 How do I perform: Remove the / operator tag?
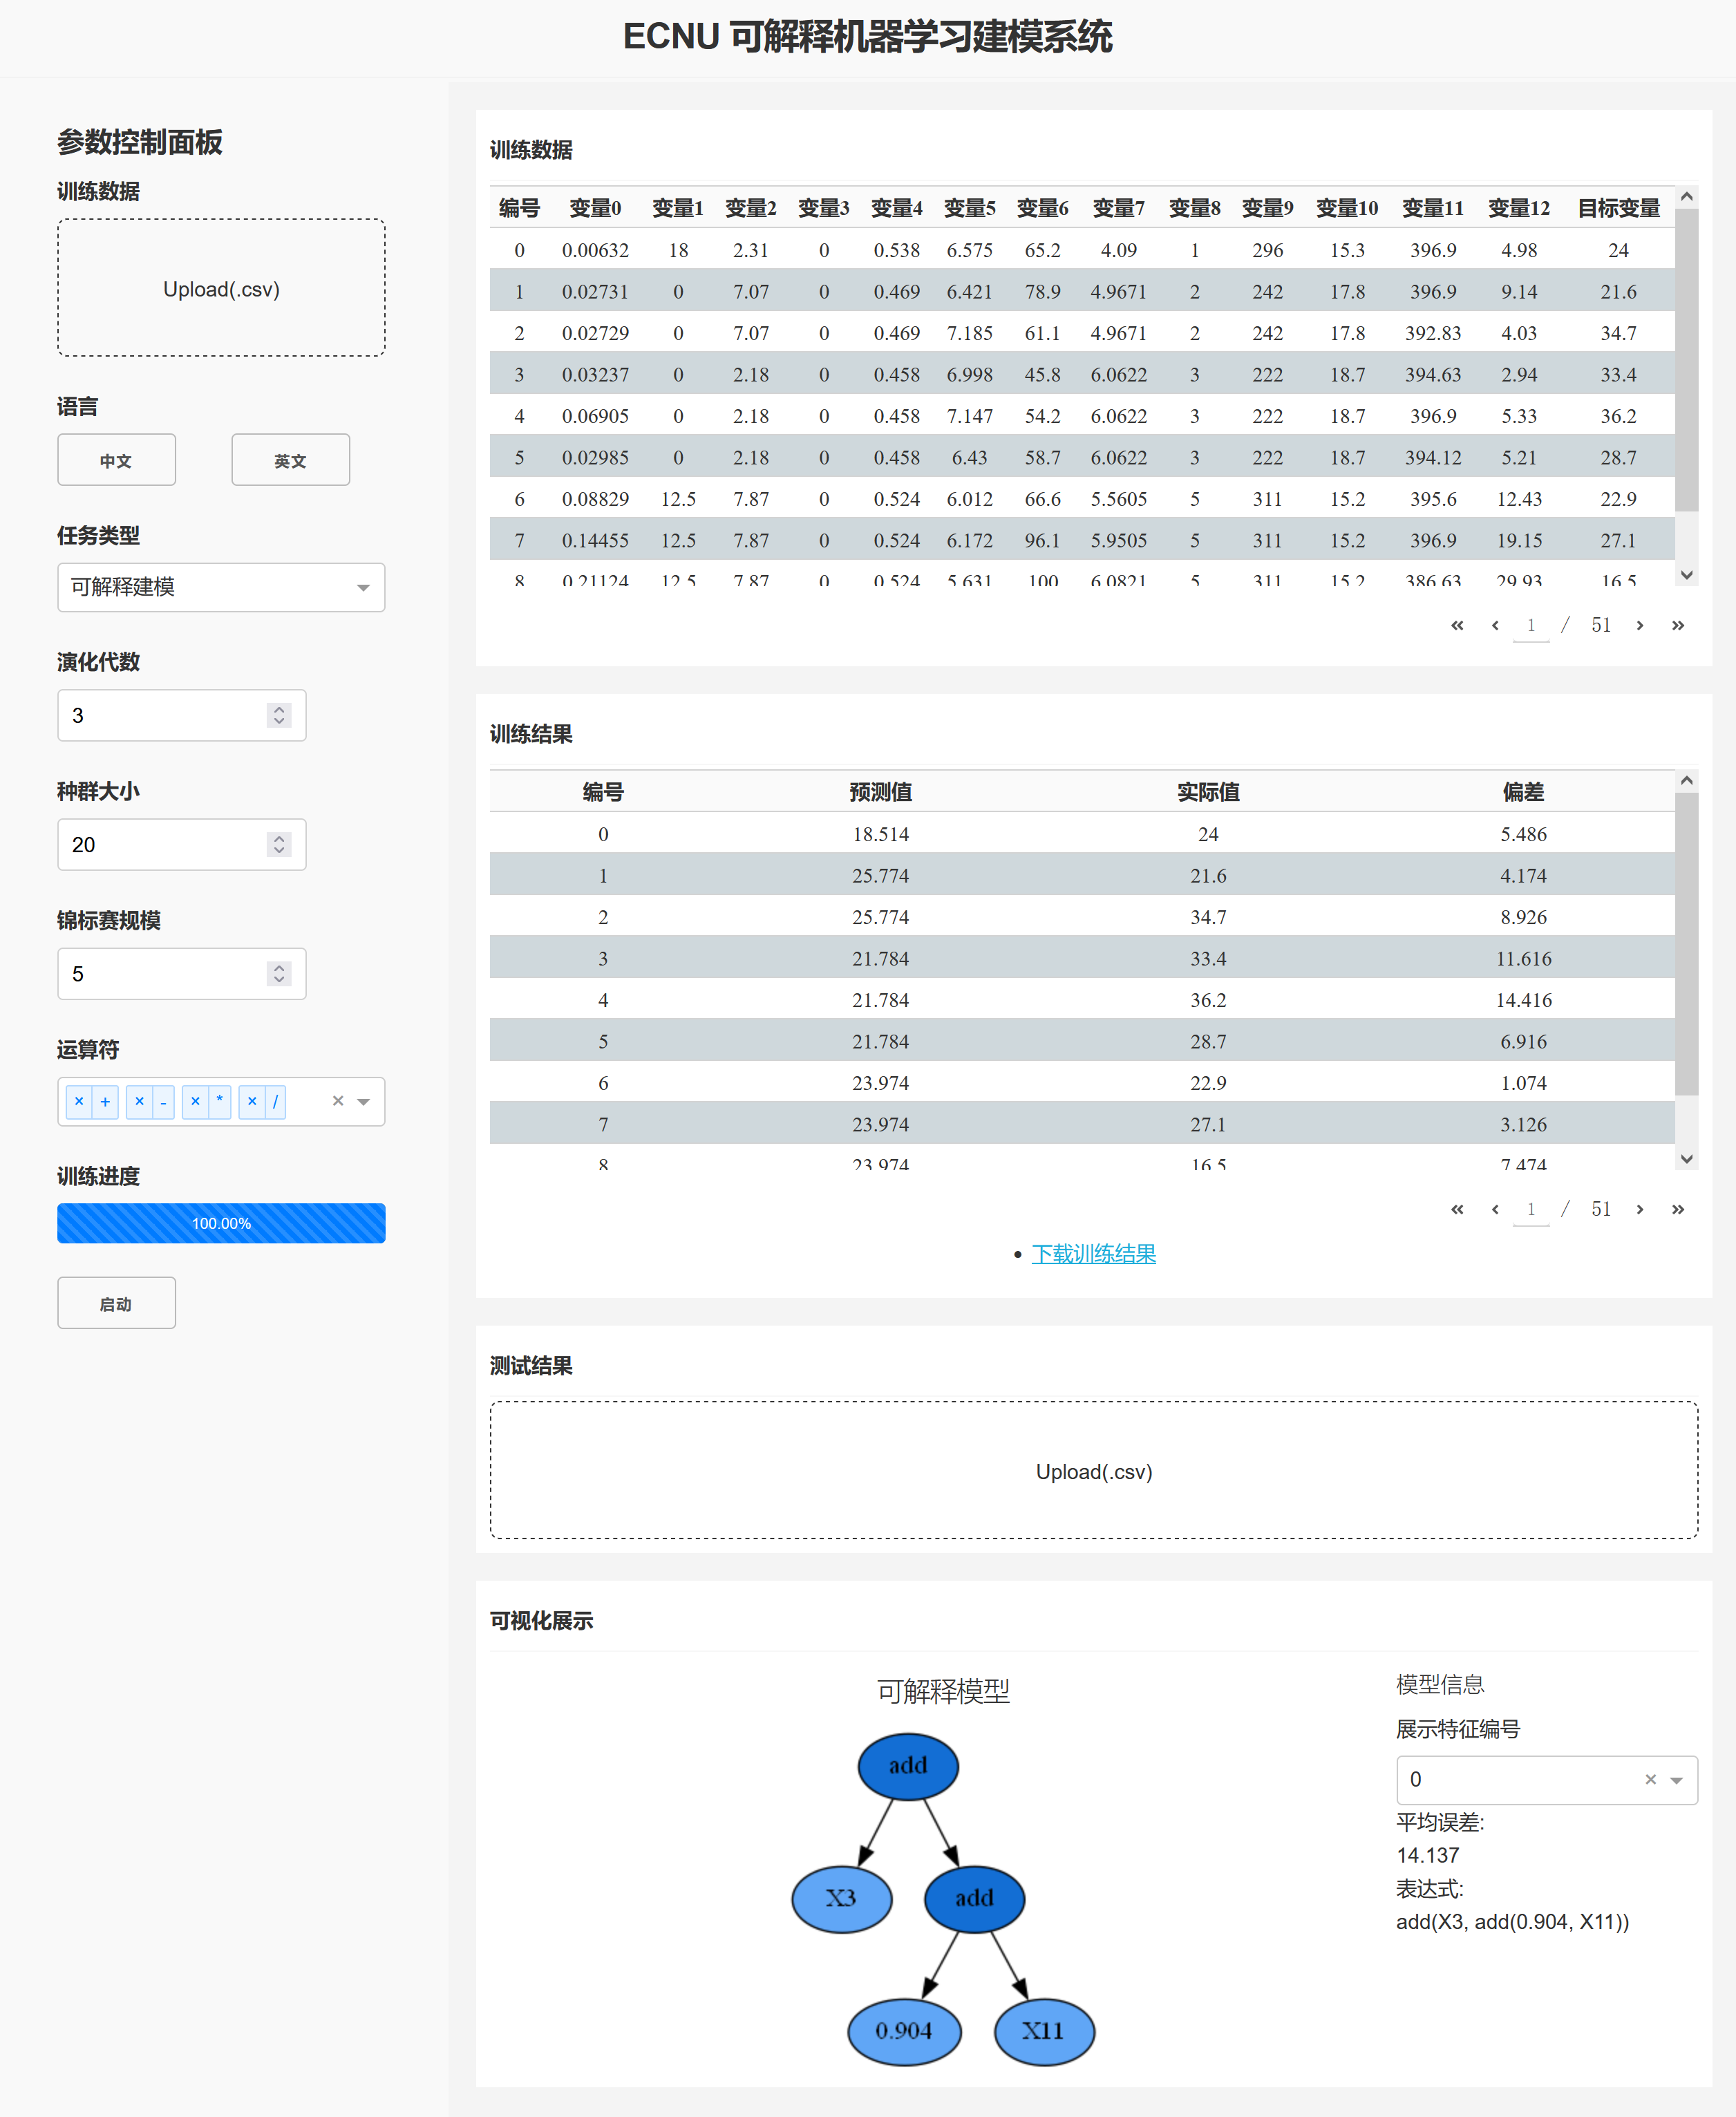(x=252, y=1101)
